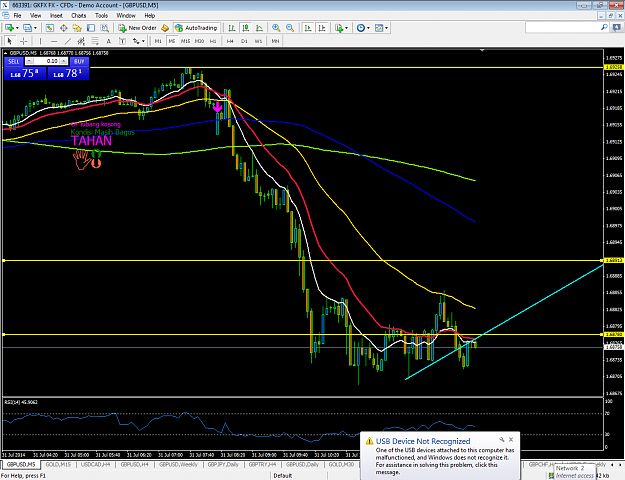Open the indicators list icon
This screenshot has width=625, height=480.
coord(339,28)
